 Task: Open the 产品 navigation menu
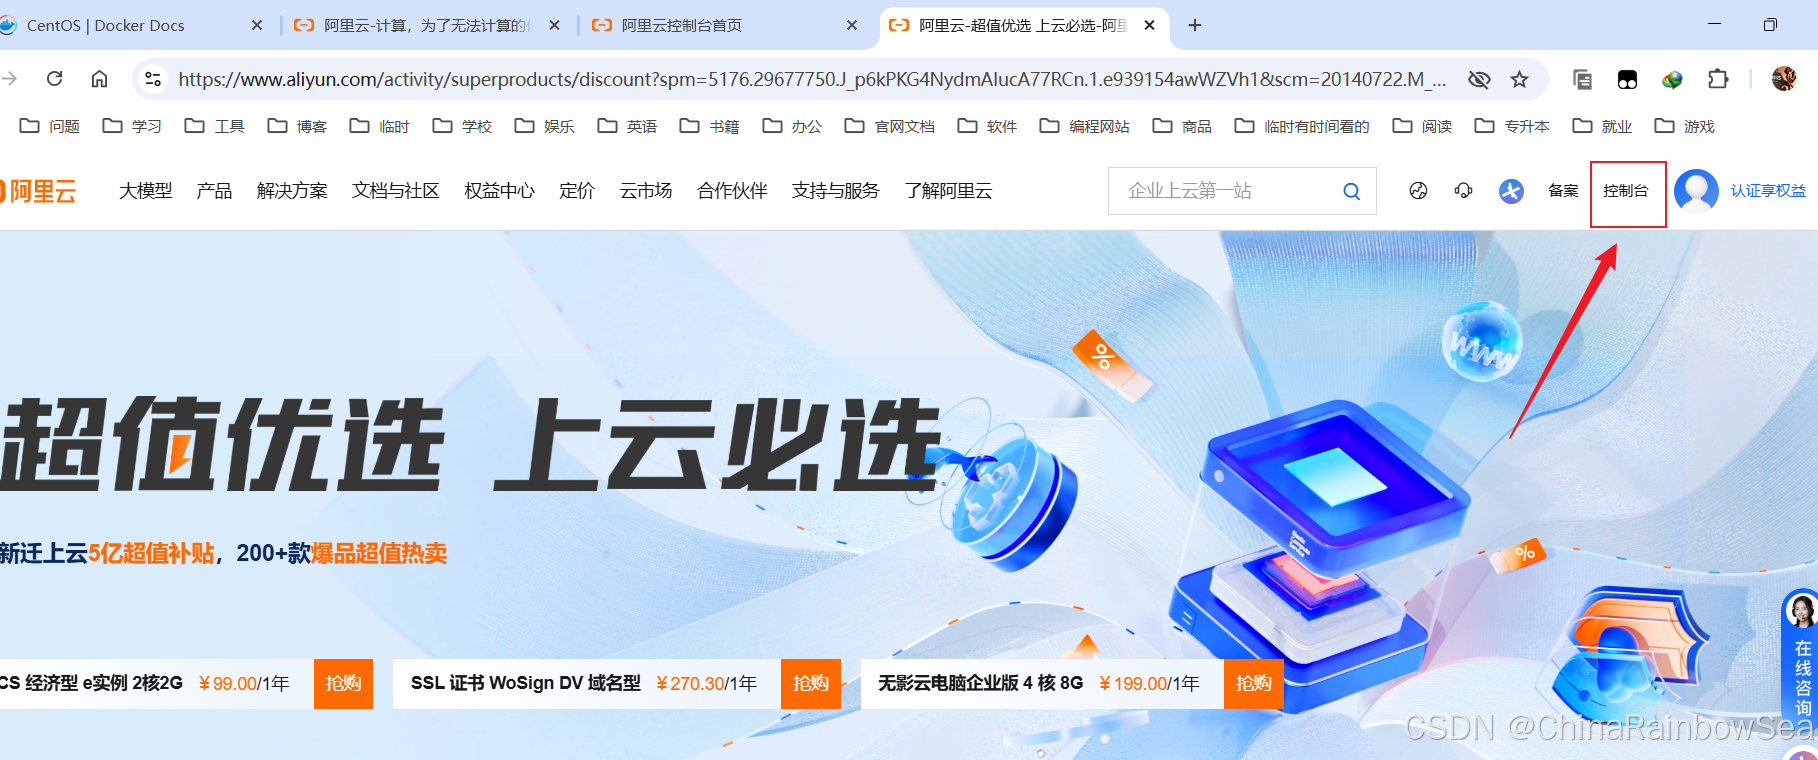(214, 191)
